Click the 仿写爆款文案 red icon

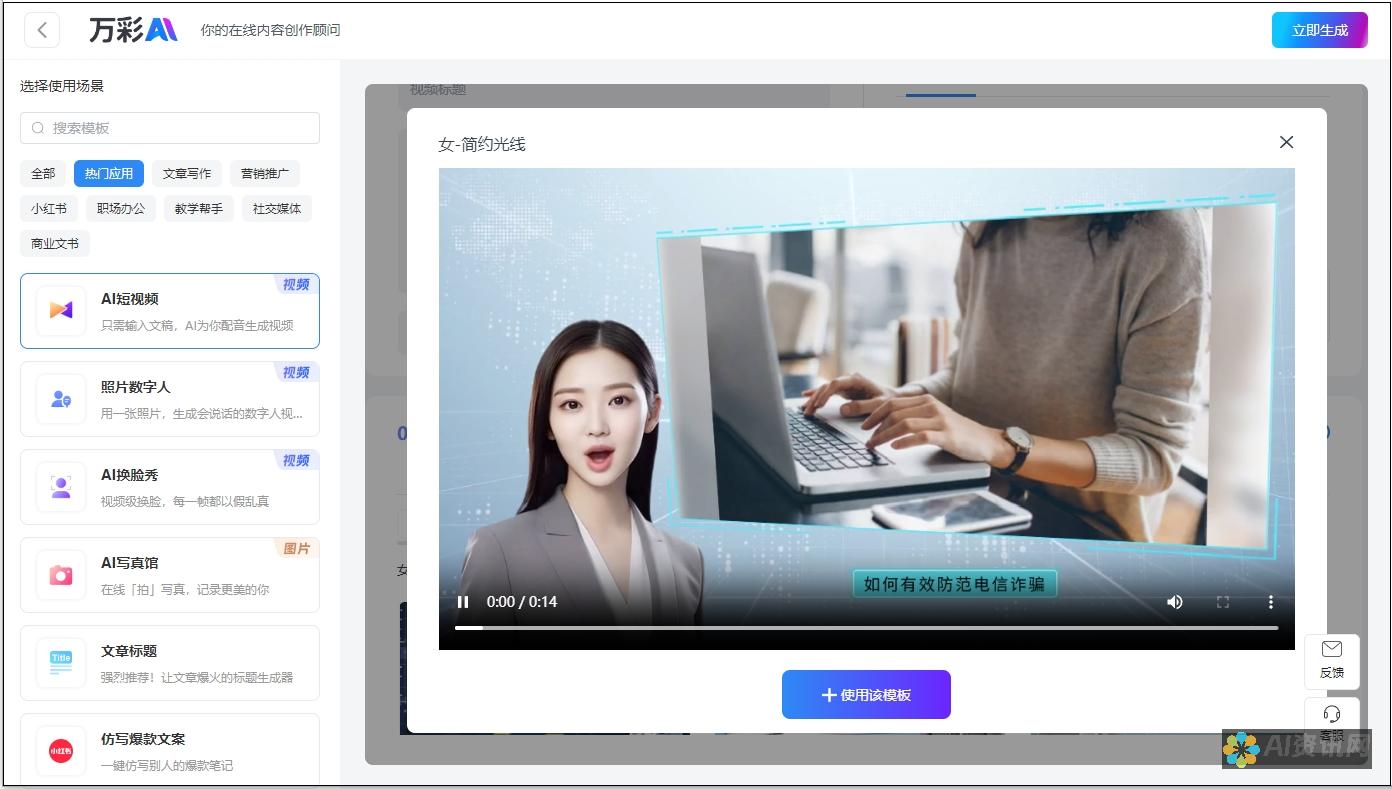61,751
